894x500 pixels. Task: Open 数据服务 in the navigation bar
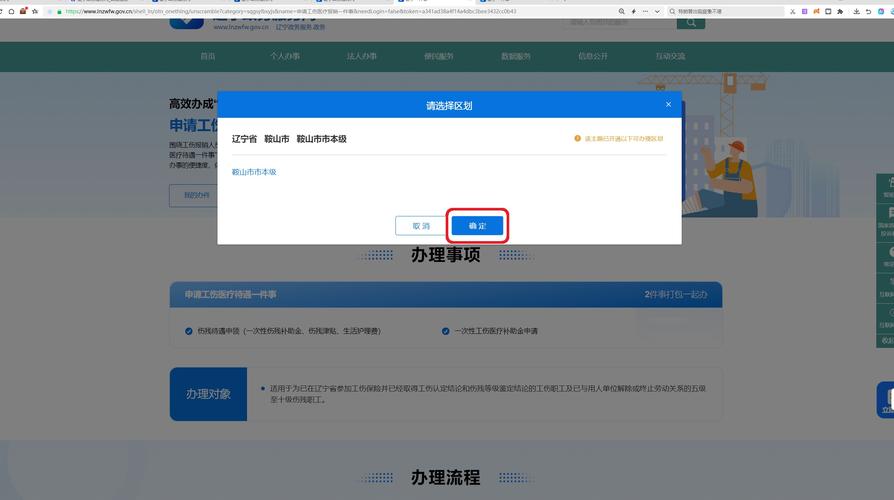tap(515, 56)
